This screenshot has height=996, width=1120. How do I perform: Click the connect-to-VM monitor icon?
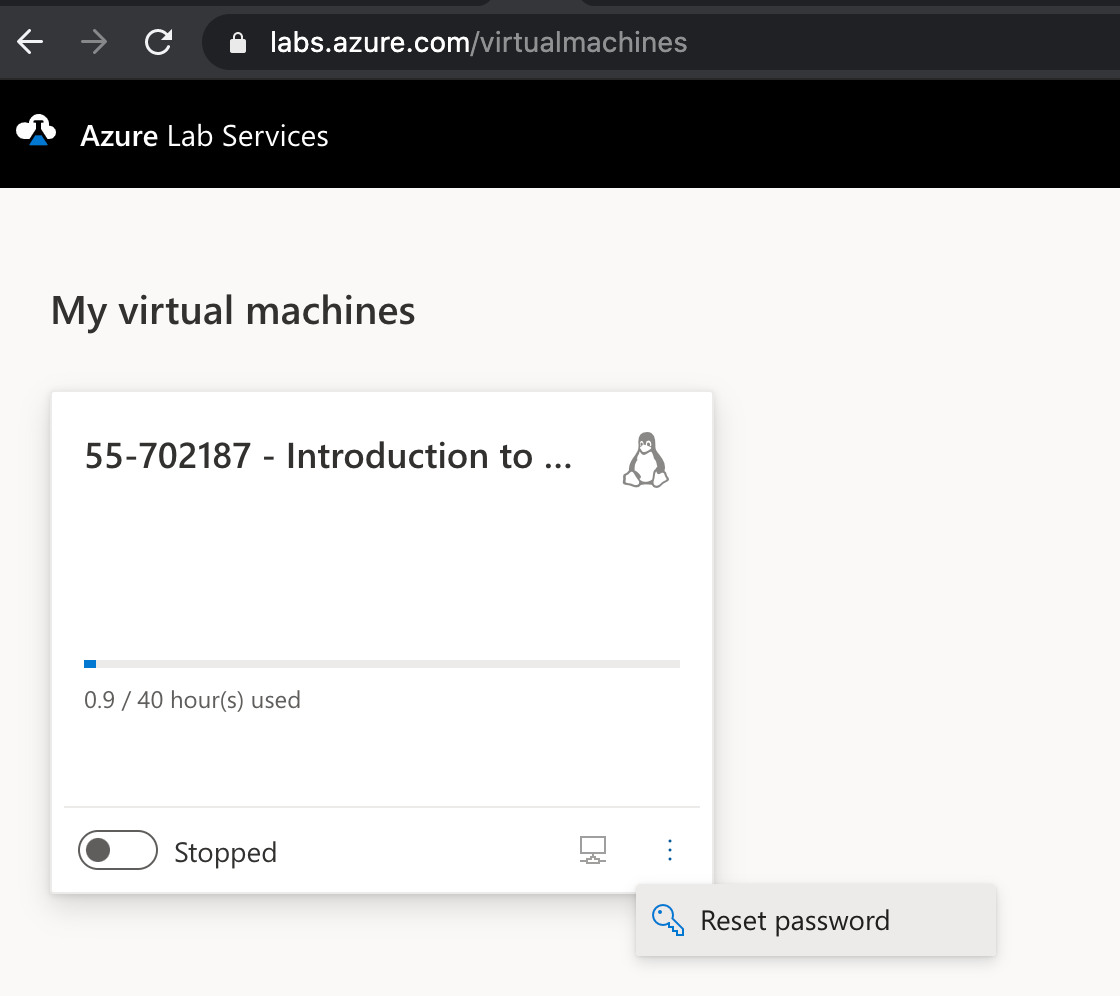[x=592, y=850]
